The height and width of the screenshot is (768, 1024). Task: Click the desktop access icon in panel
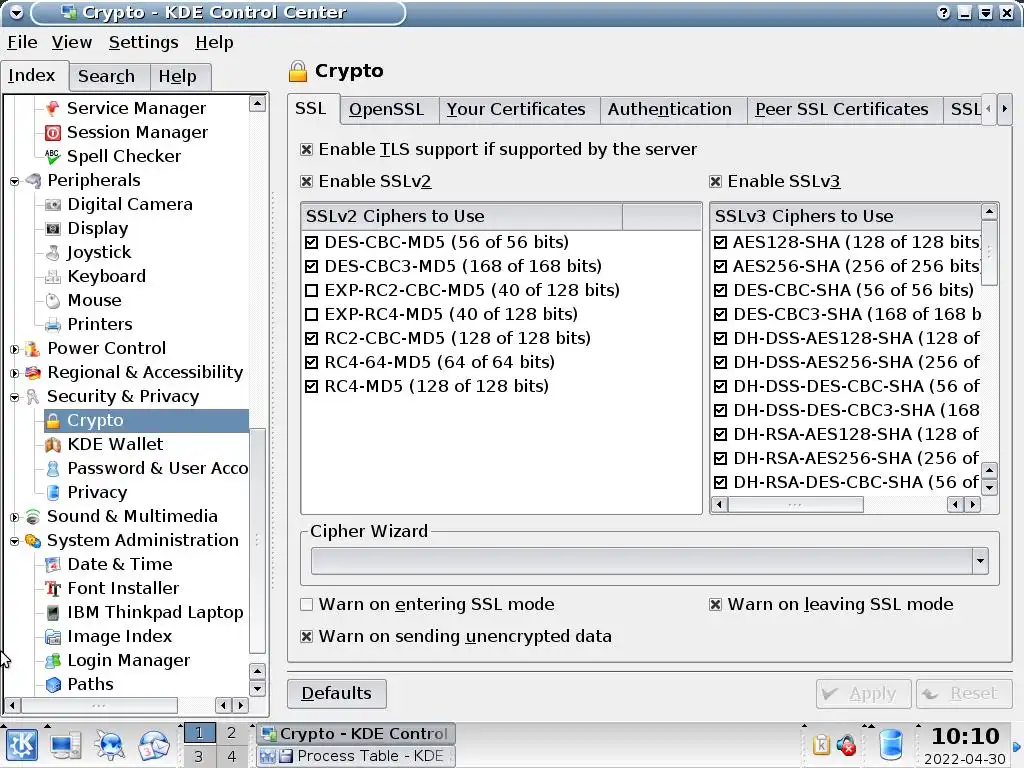66,744
